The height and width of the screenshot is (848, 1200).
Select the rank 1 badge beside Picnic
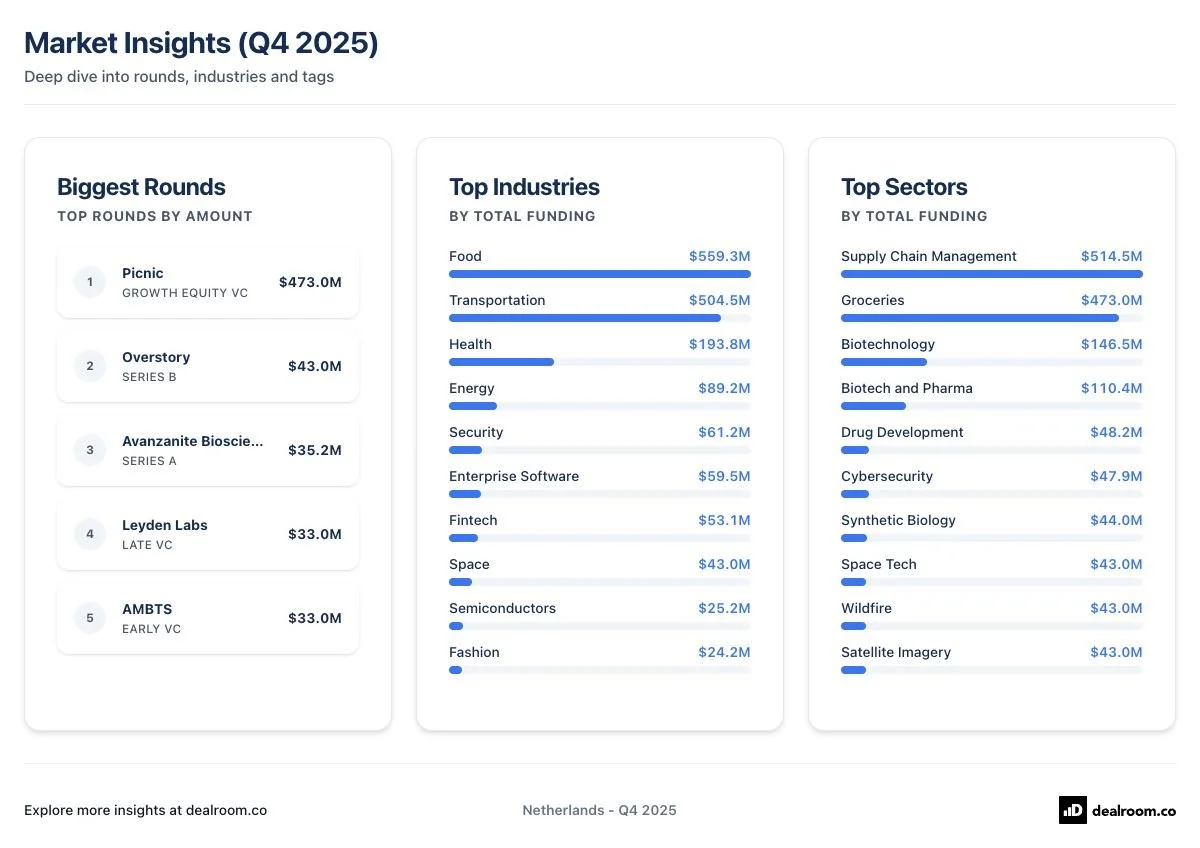point(89,282)
